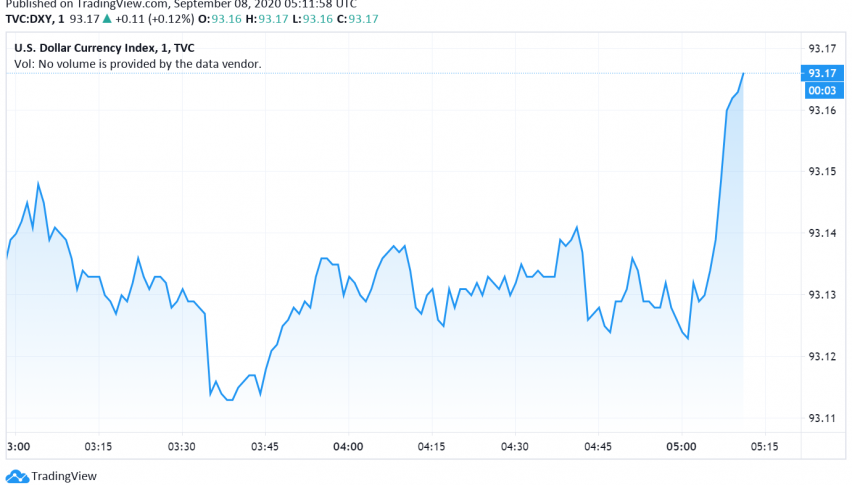Click the 05:00 time axis label

[x=681, y=446]
